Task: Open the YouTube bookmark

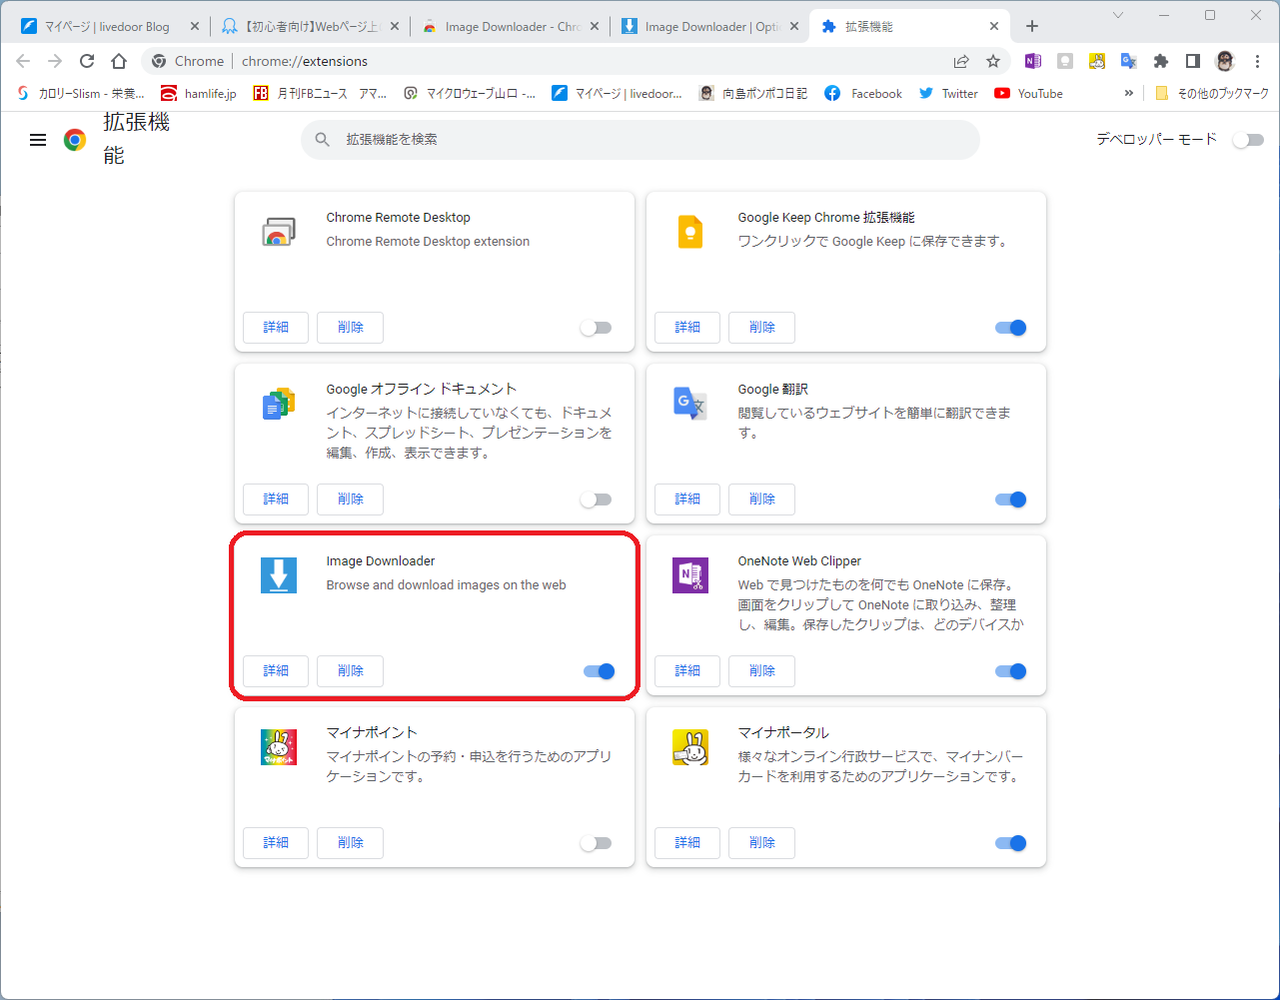Action: (1028, 93)
